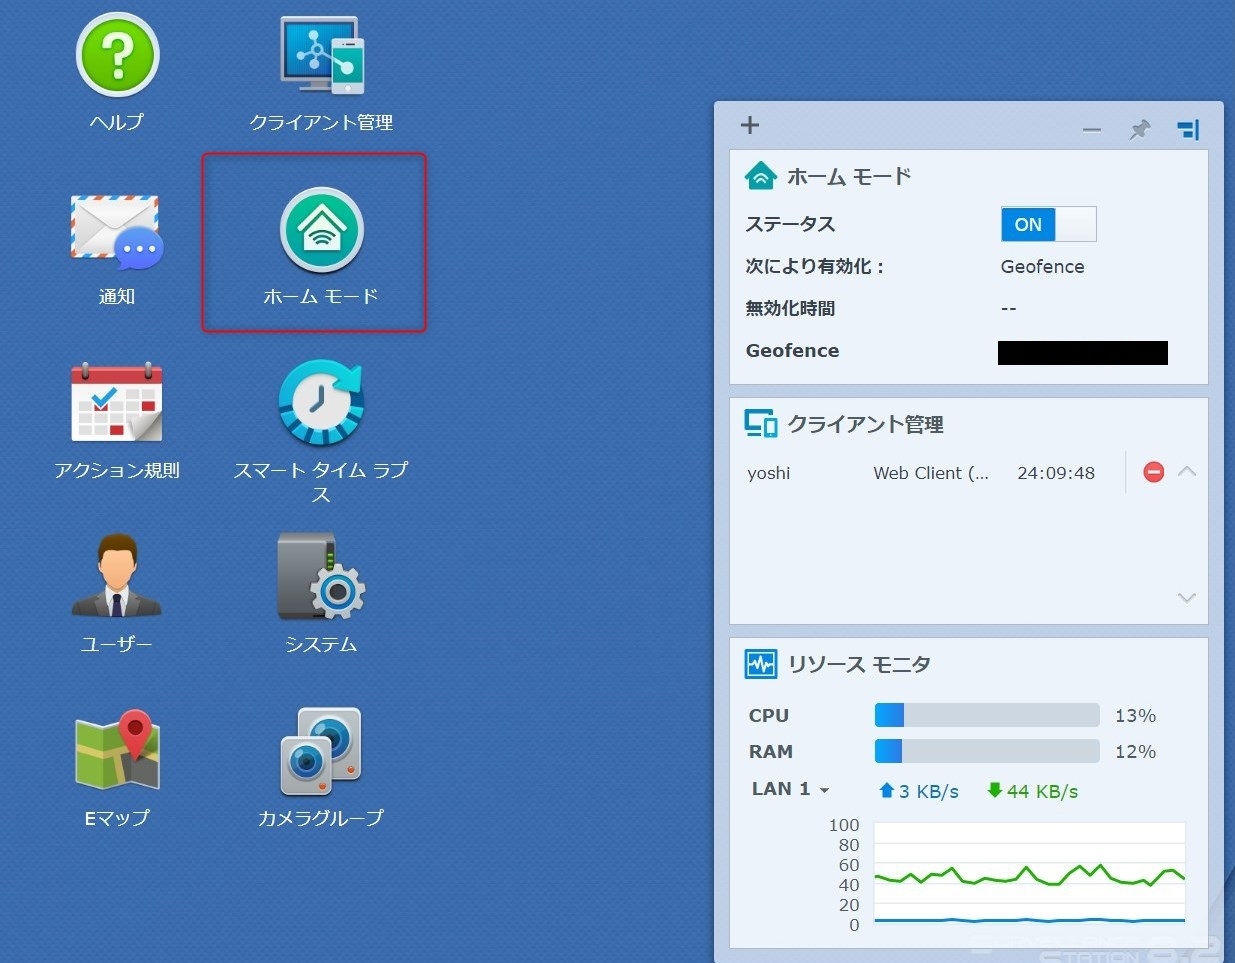Click the CPU usage bar
1235x963 pixels.
tap(986, 715)
